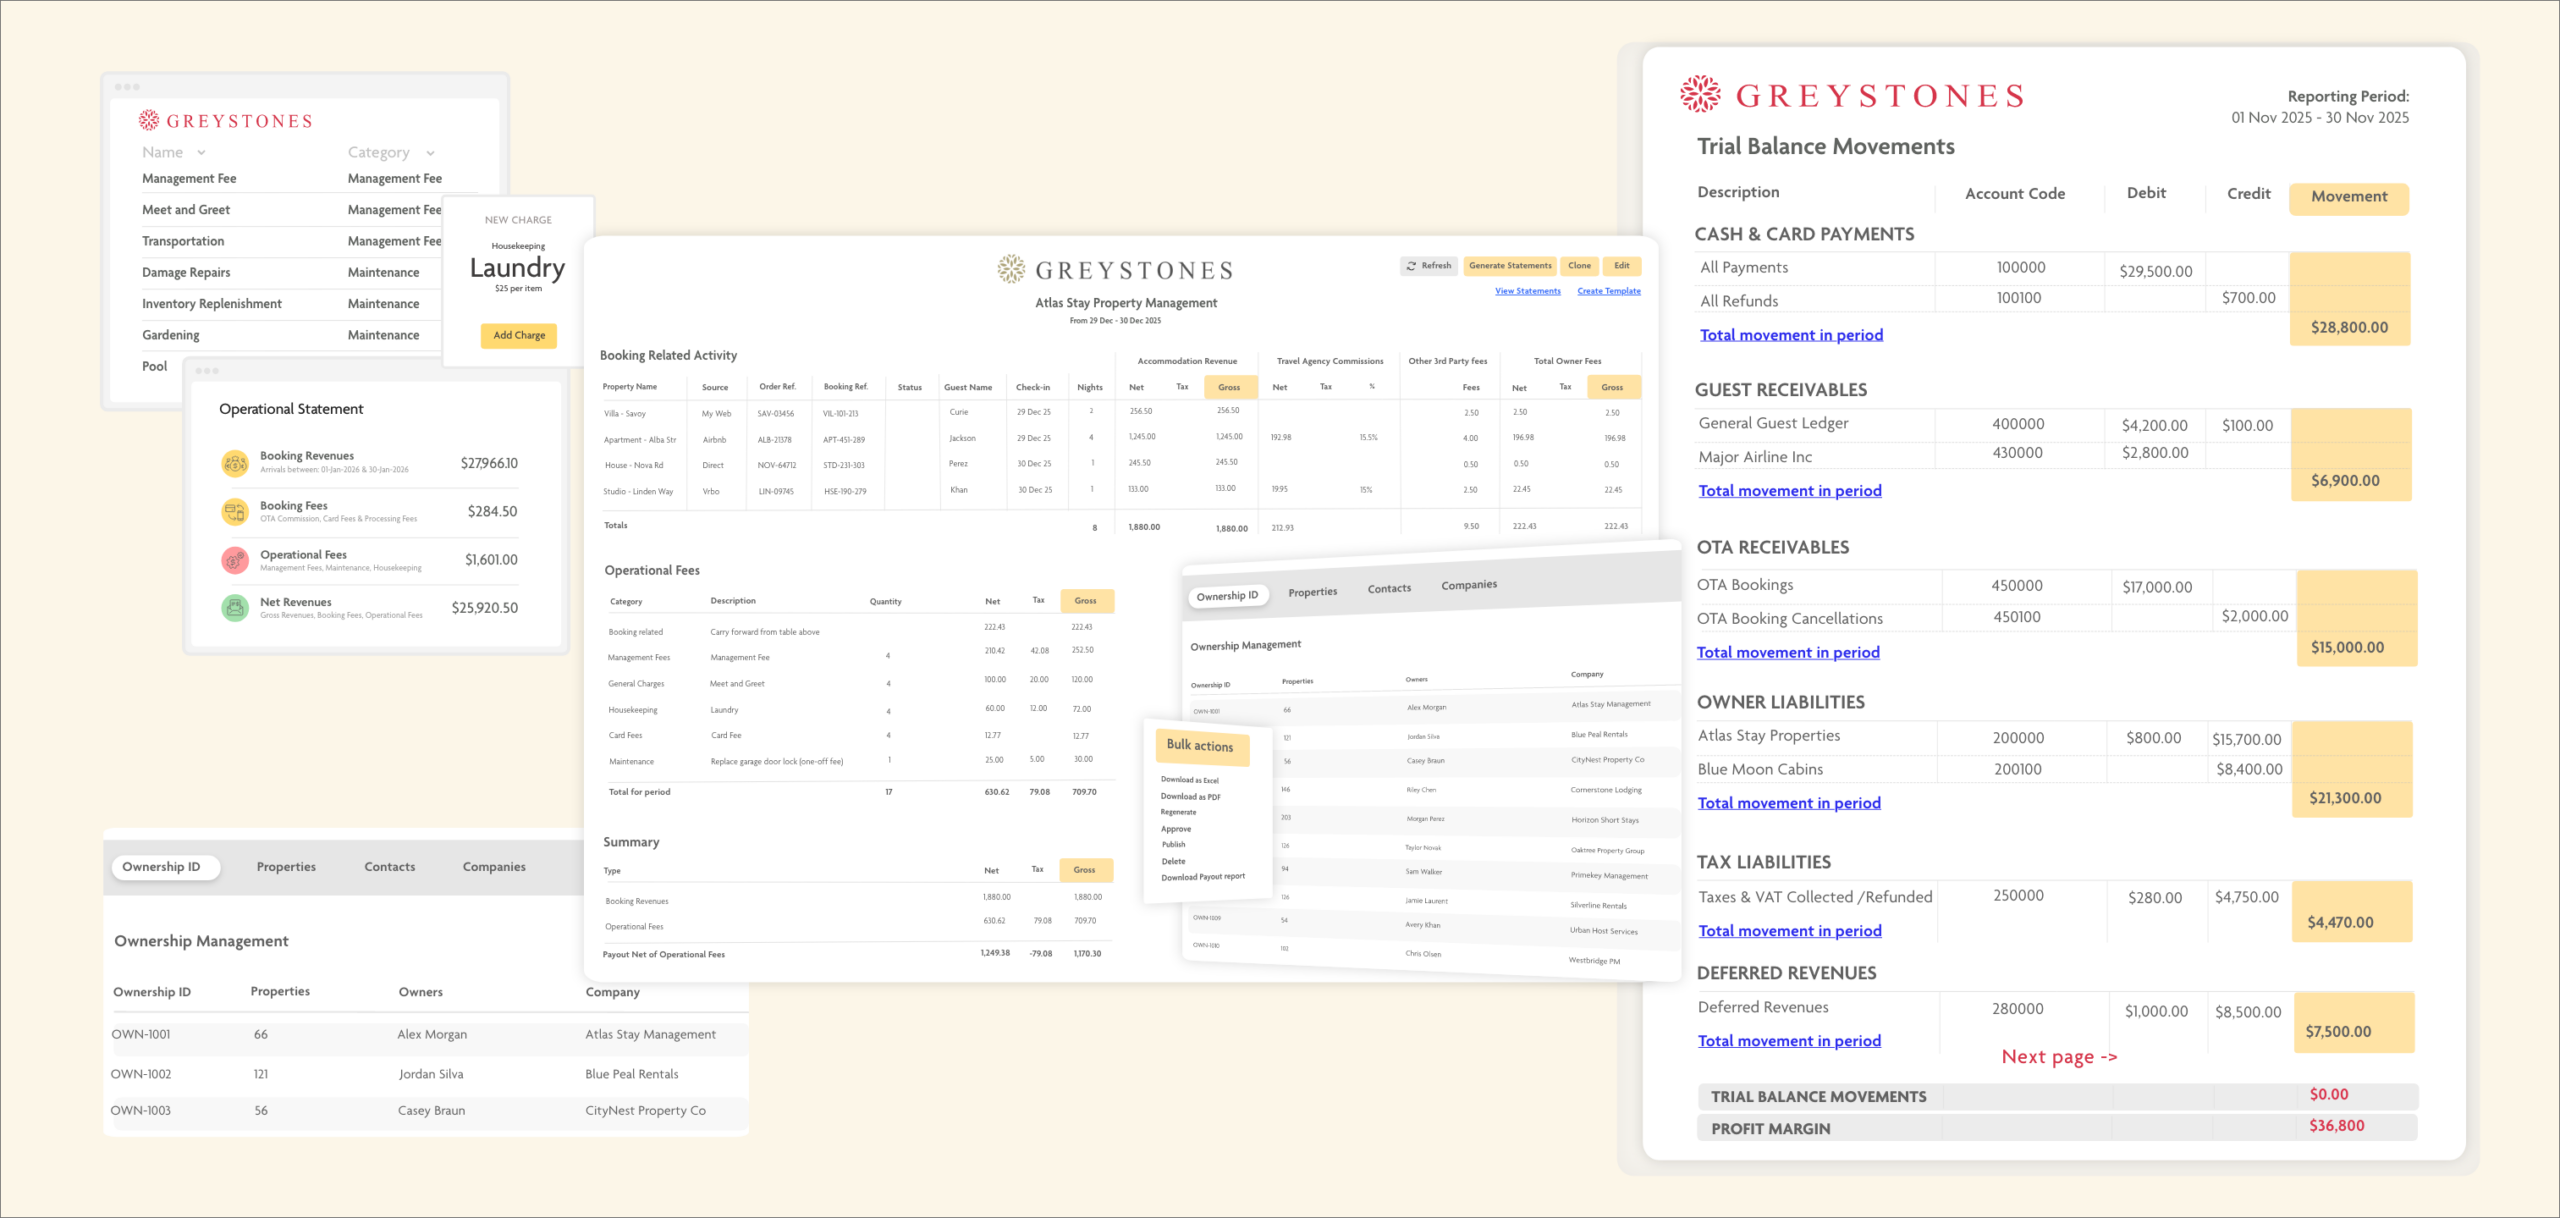The height and width of the screenshot is (1218, 2560).
Task: Click the yellow Movement column header
Action: (x=2348, y=197)
